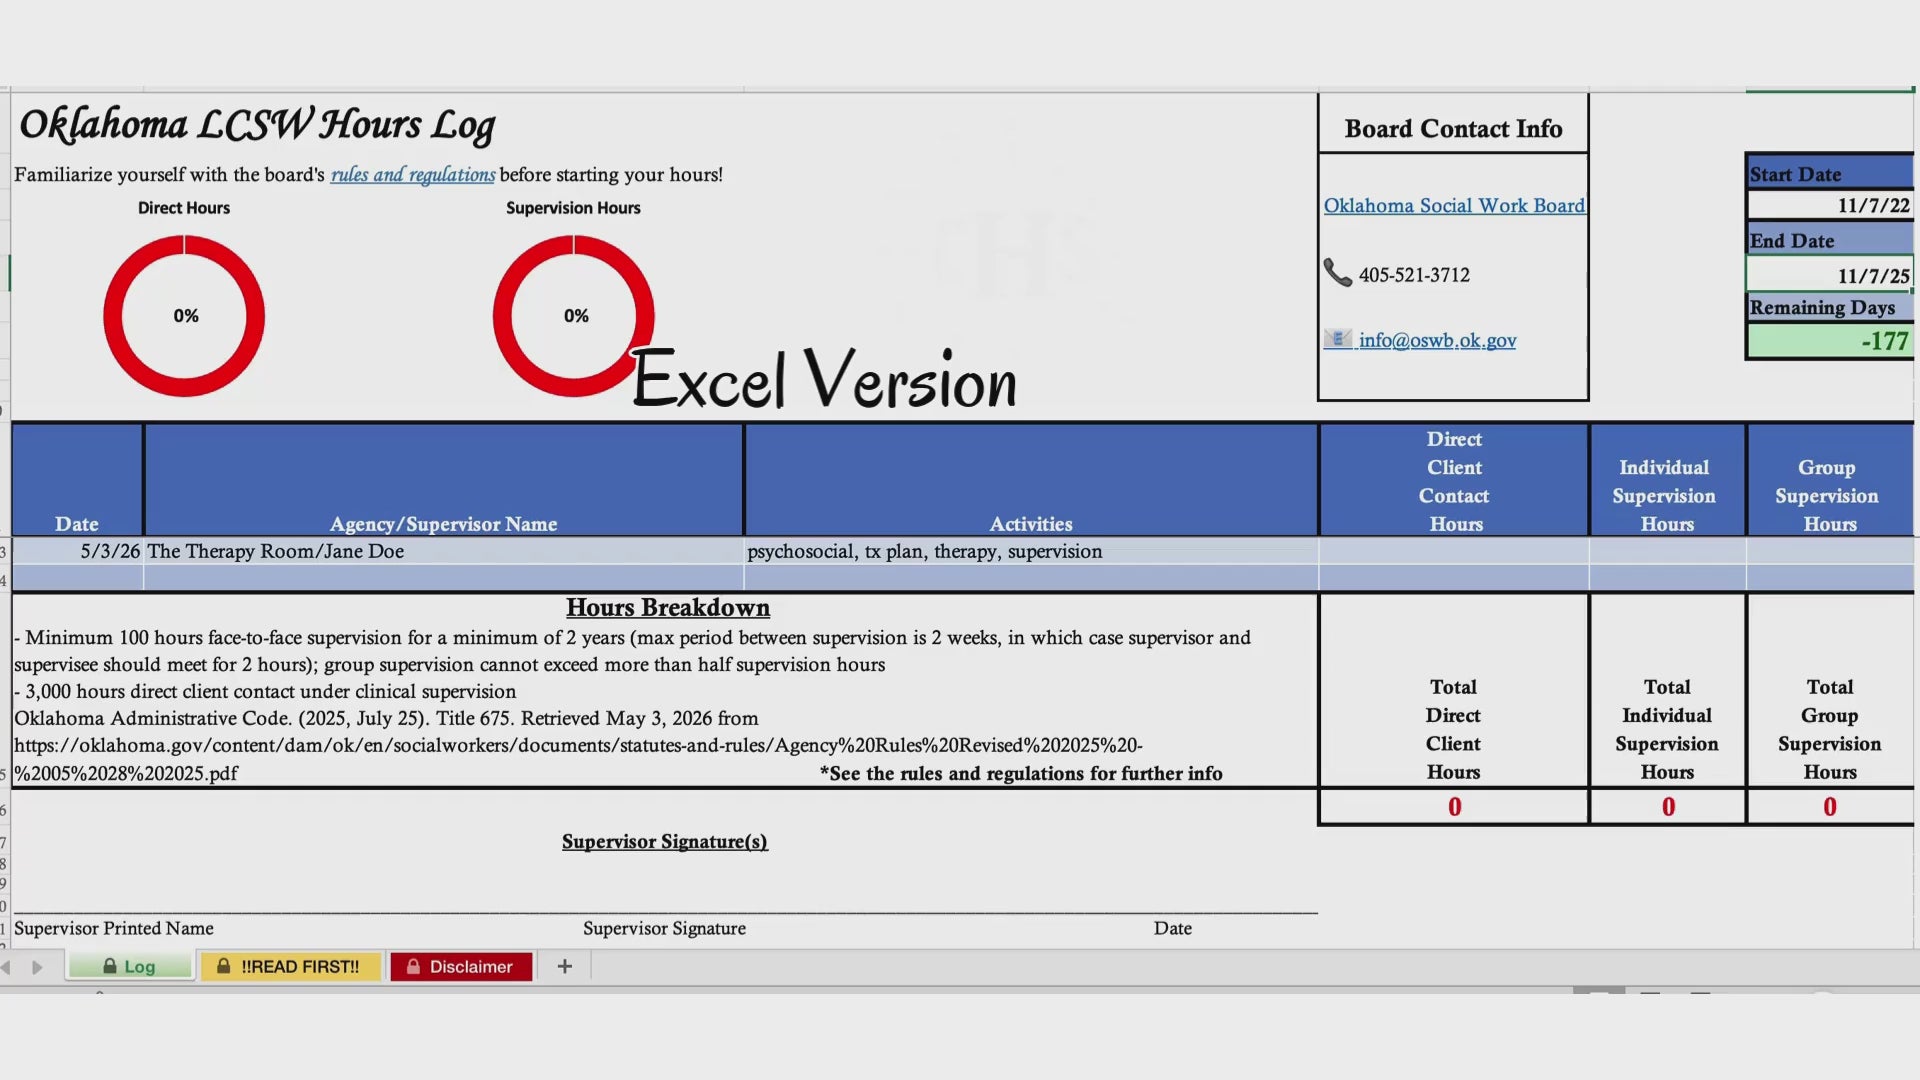The image size is (1920, 1080).
Task: Add a new sheet with plus button
Action: [565, 966]
